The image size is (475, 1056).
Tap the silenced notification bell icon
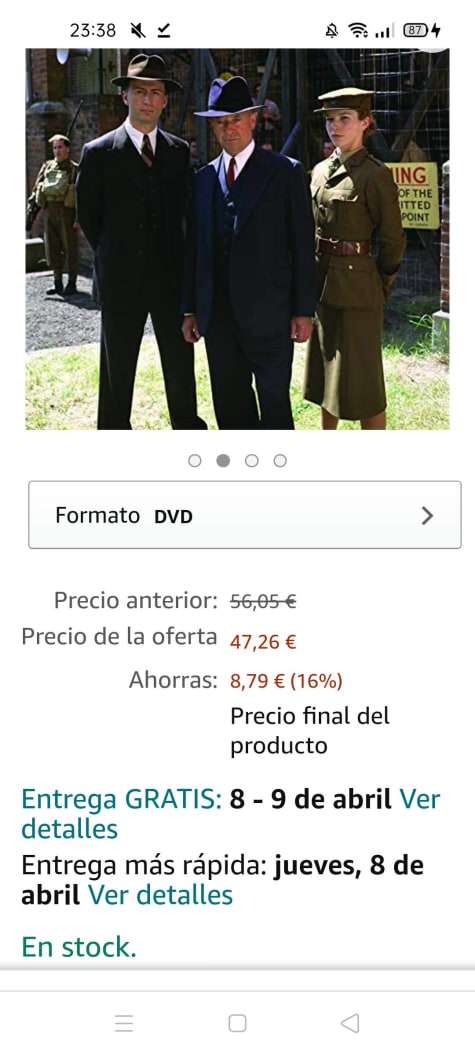[x=331, y=30]
